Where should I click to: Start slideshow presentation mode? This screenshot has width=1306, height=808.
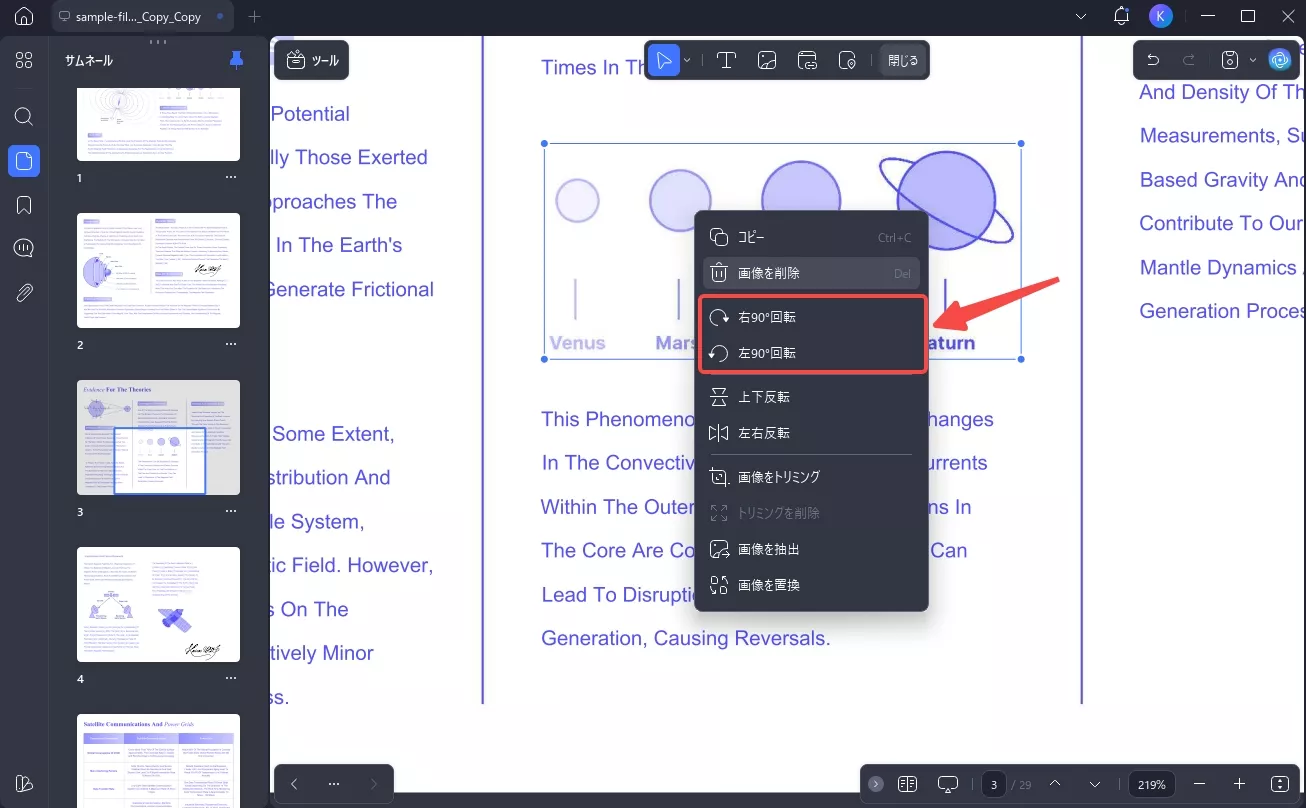[x=949, y=784]
